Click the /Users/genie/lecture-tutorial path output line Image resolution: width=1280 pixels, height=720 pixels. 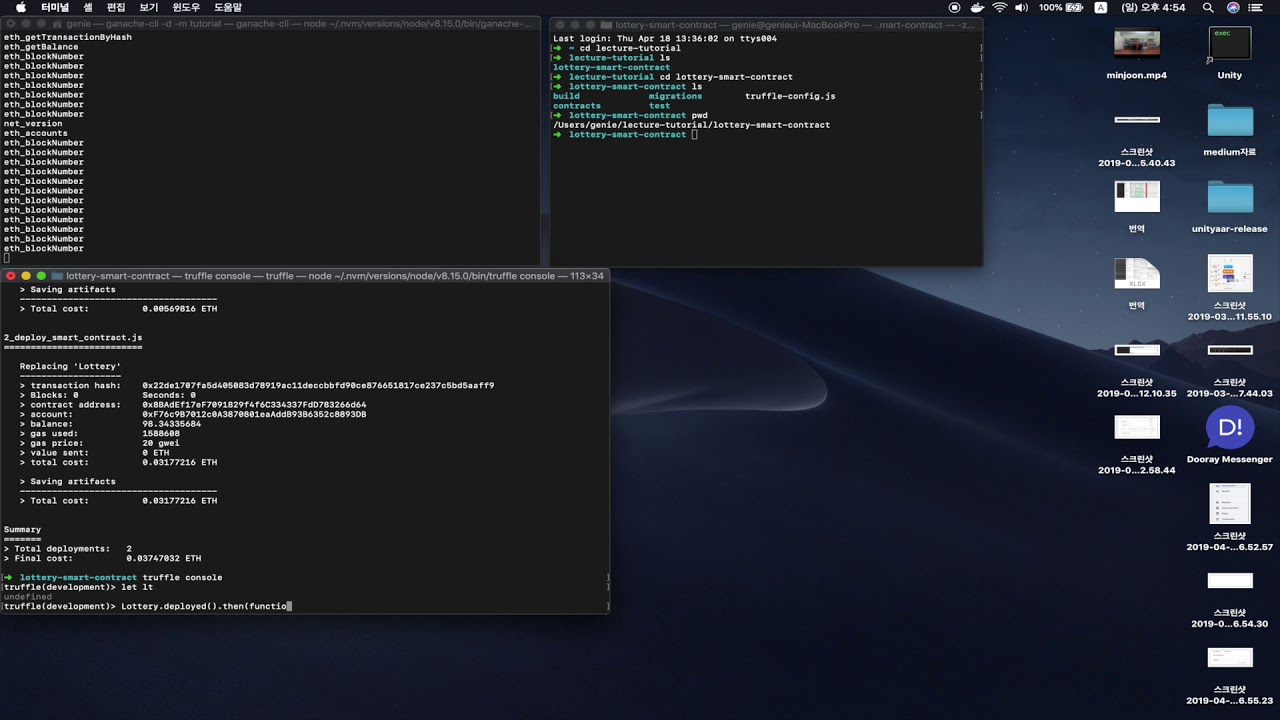click(x=691, y=125)
